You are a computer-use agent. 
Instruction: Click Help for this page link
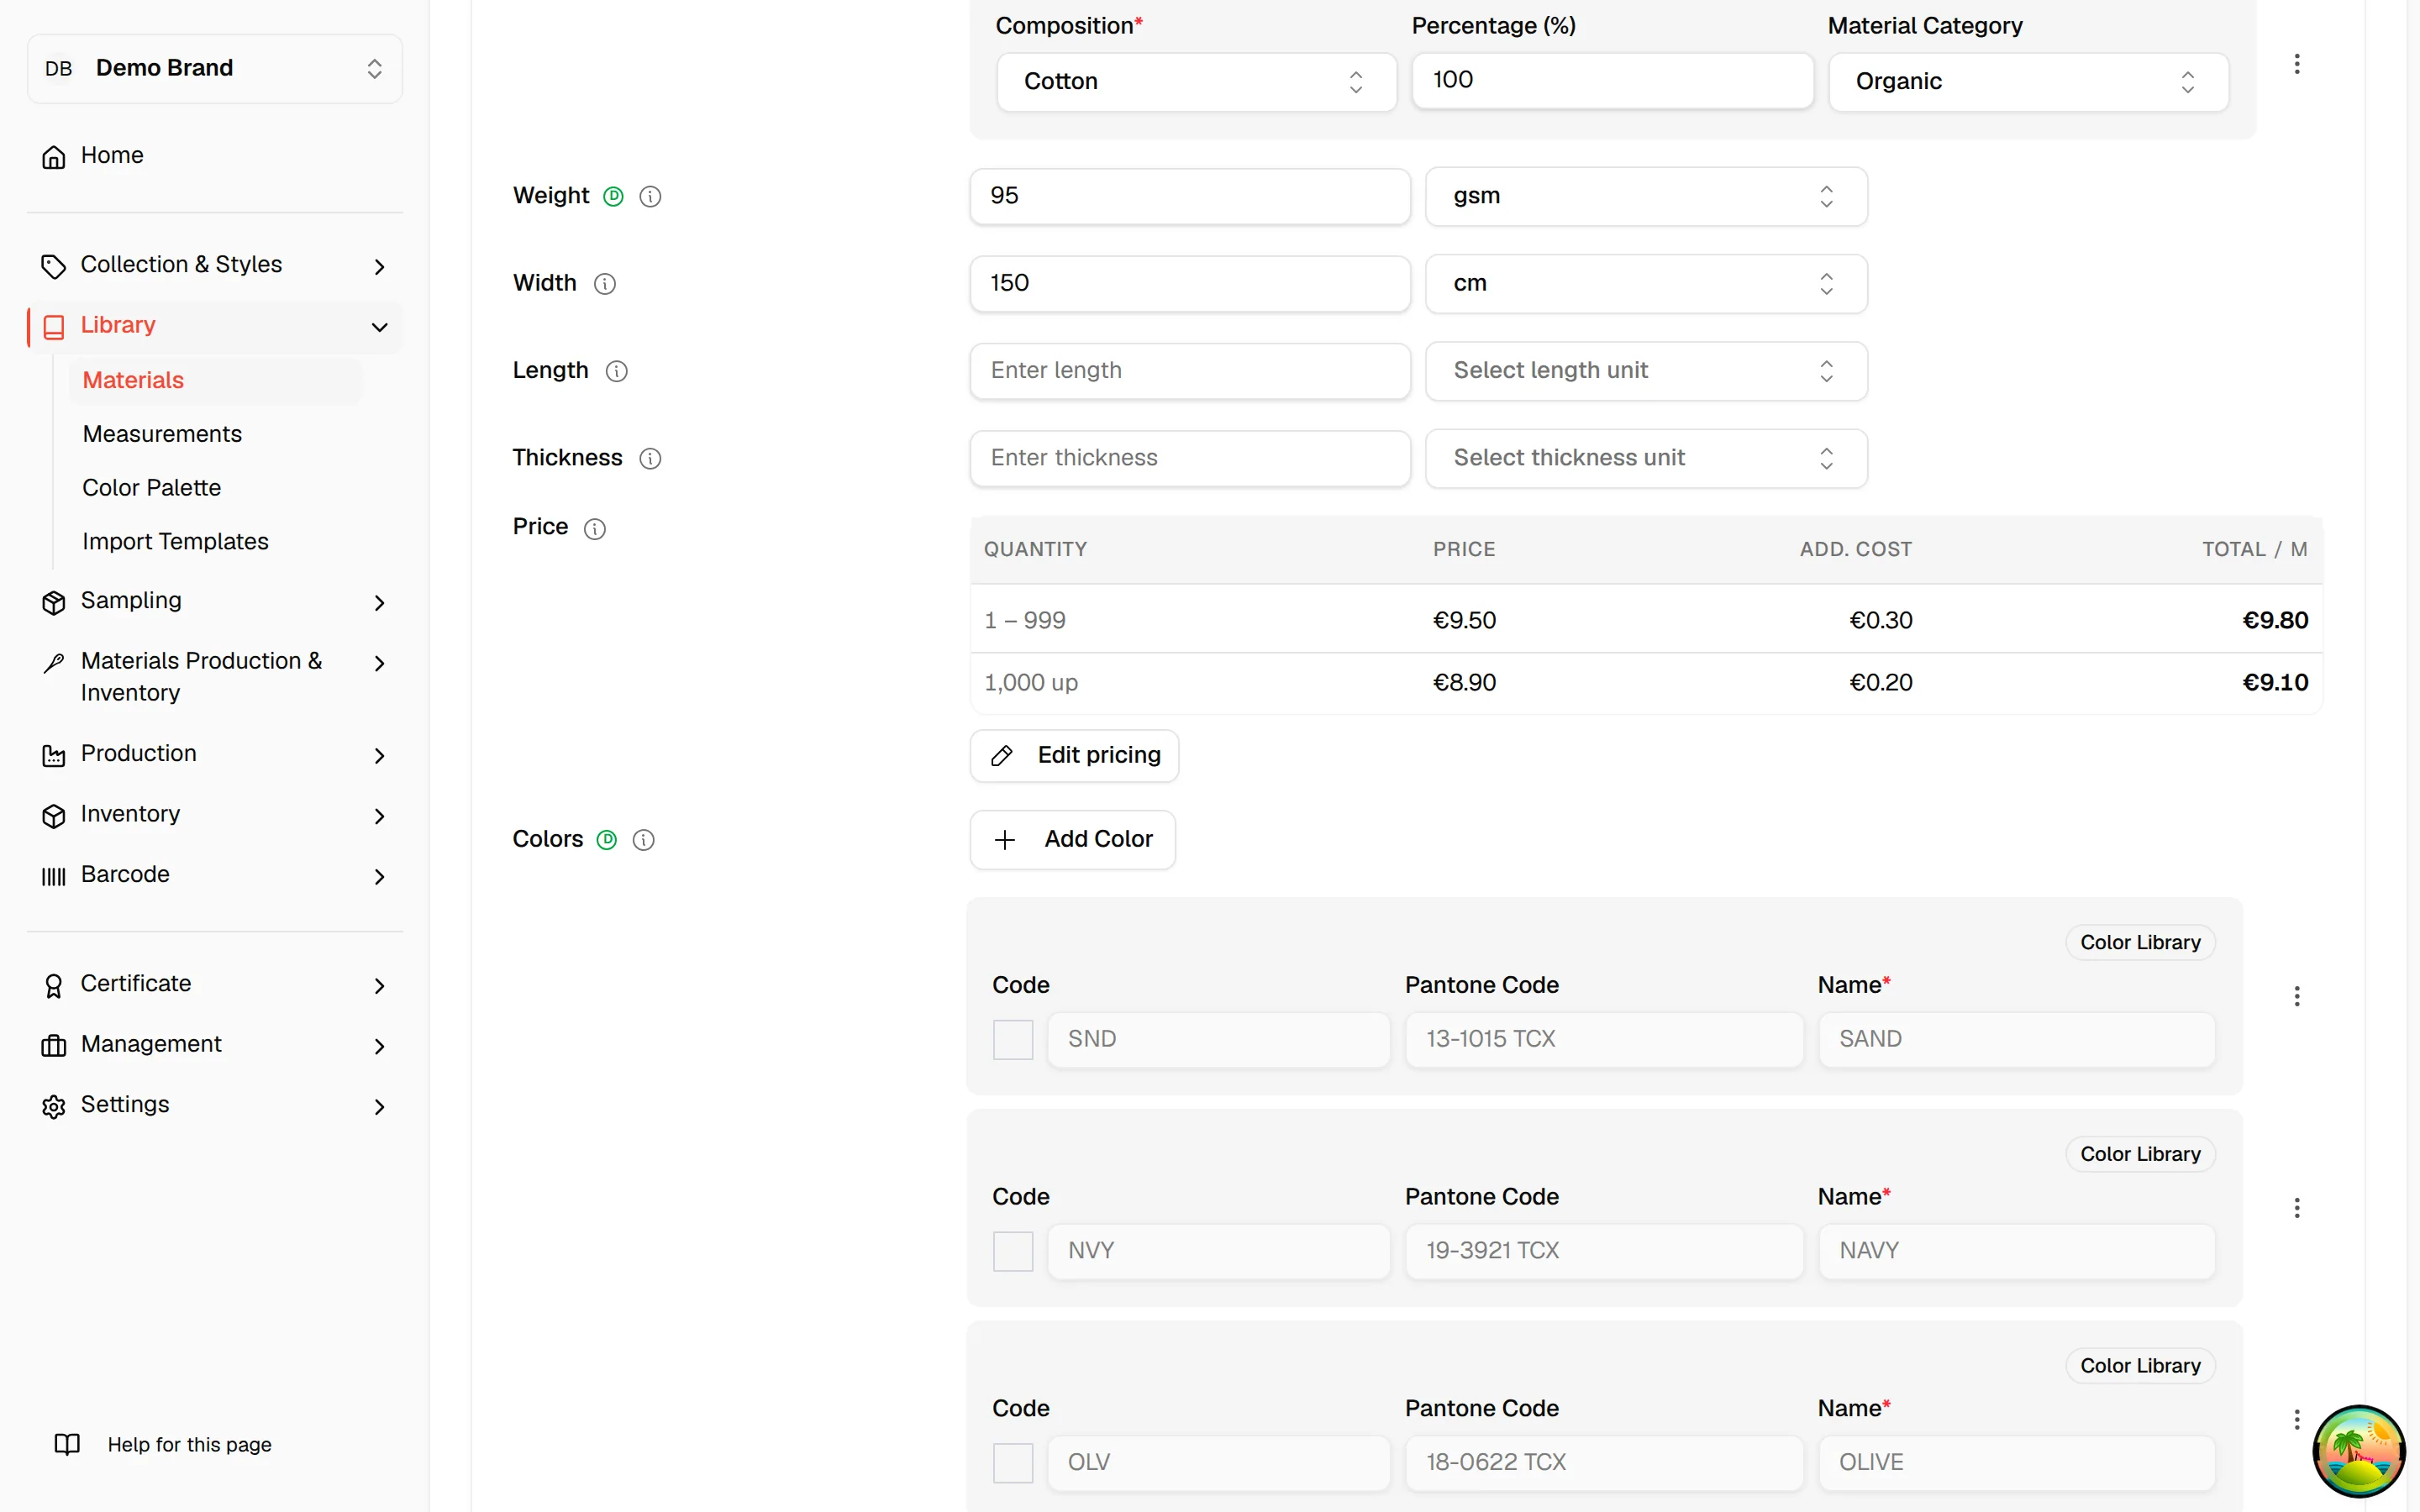[189, 1445]
